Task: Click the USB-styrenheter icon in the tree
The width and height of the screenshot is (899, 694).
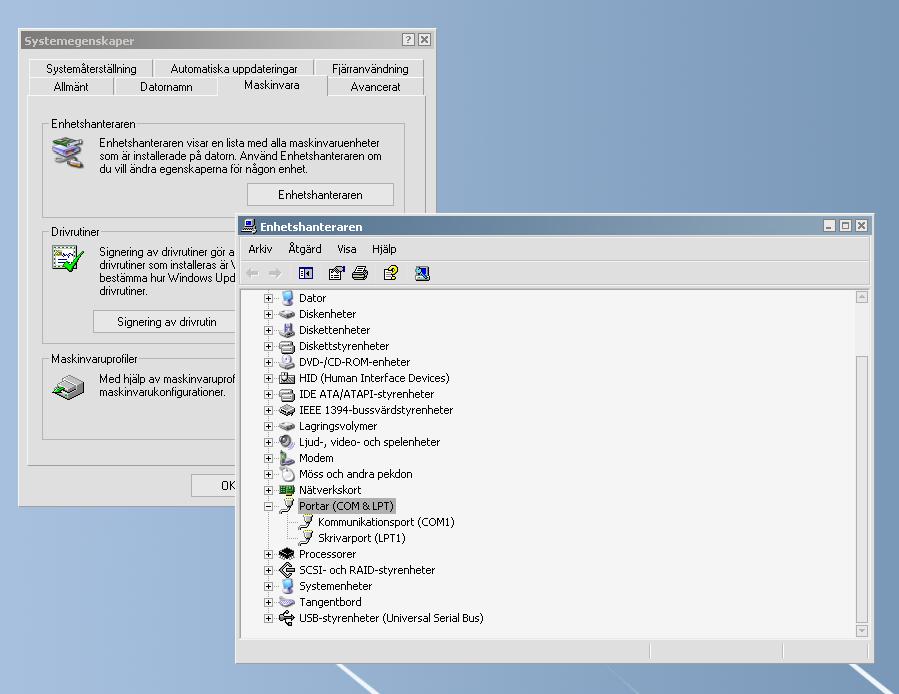Action: click(286, 618)
